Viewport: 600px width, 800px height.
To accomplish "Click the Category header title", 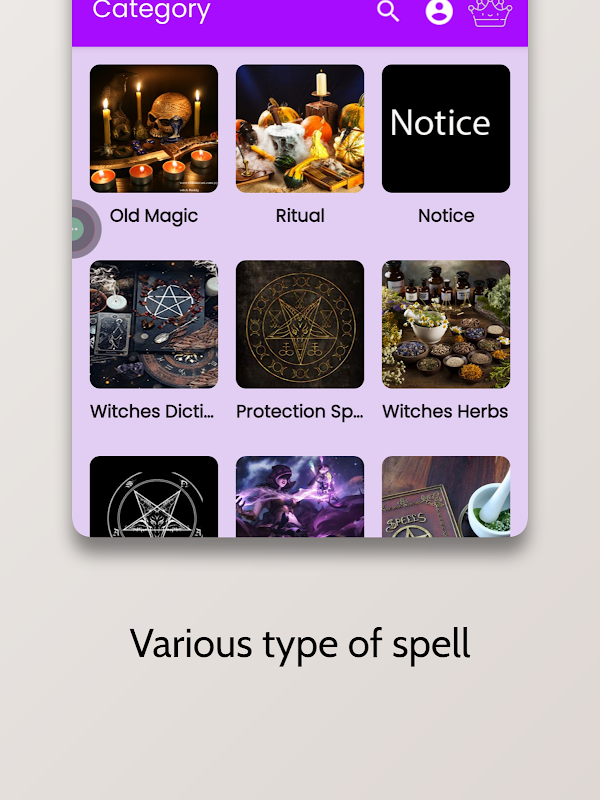I will pyautogui.click(x=151, y=11).
